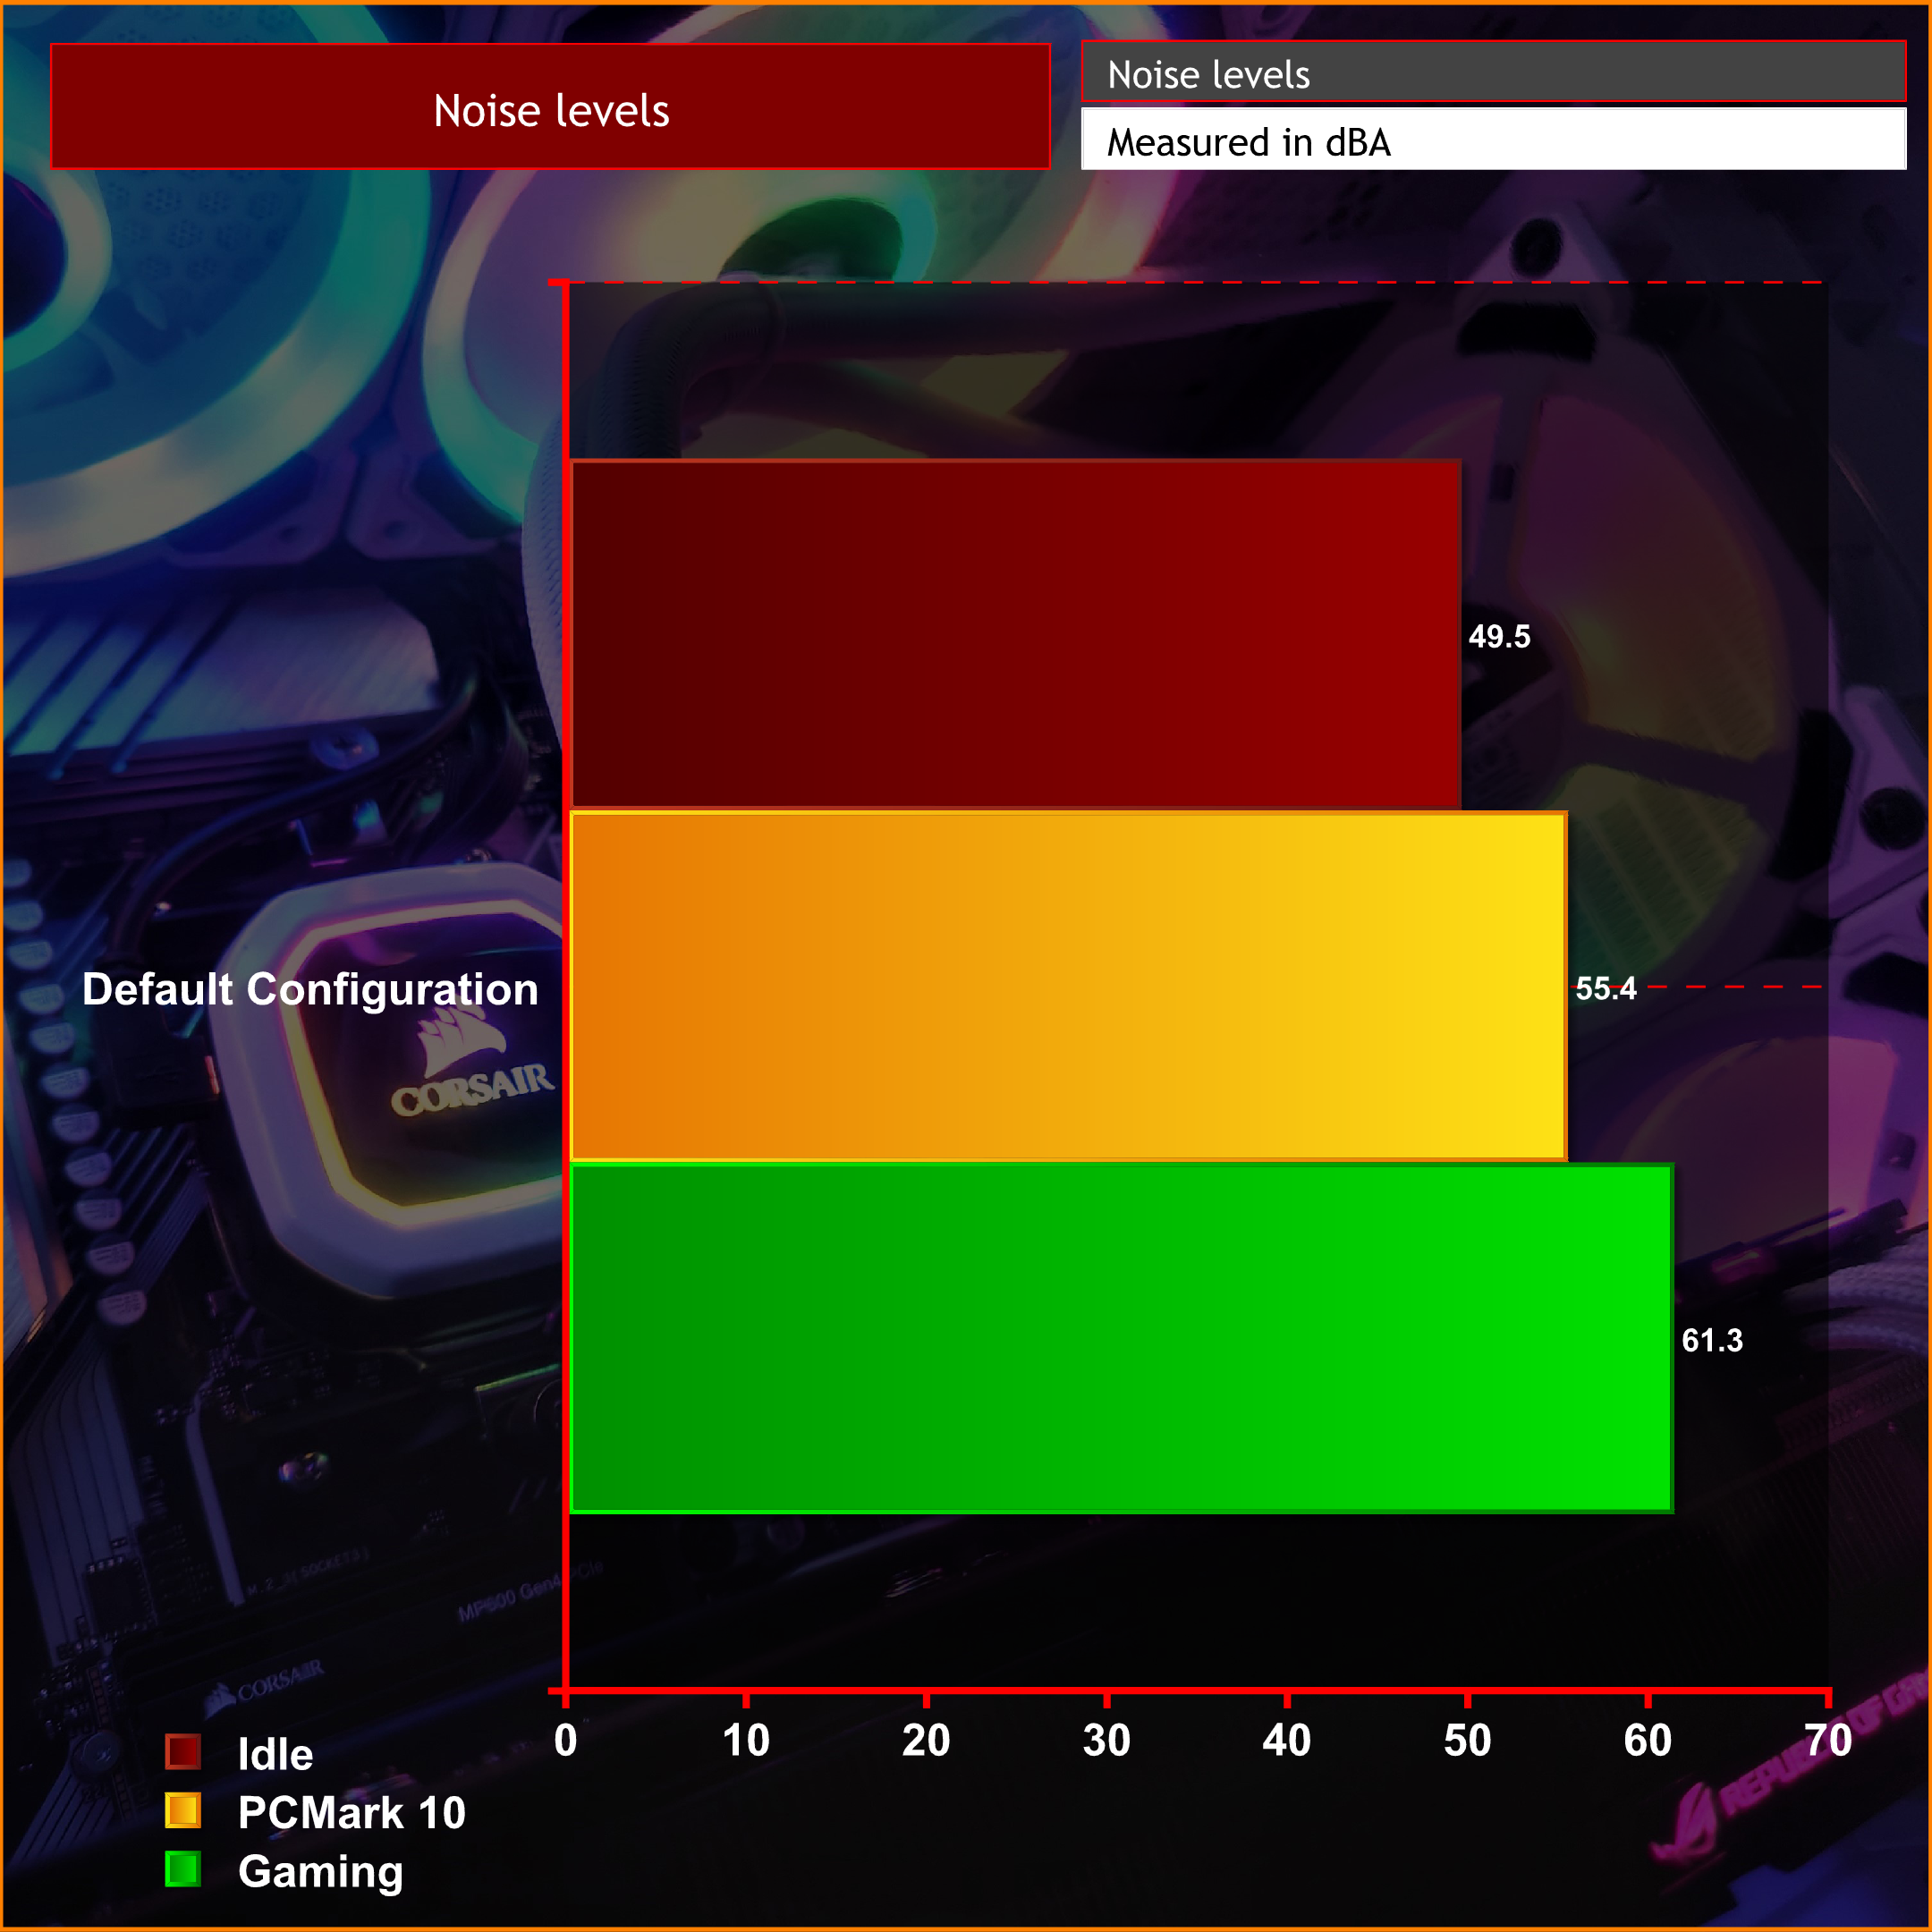Click the green Gaming bar
Viewport: 1932px width, 1932px height.
(x=1120, y=1338)
